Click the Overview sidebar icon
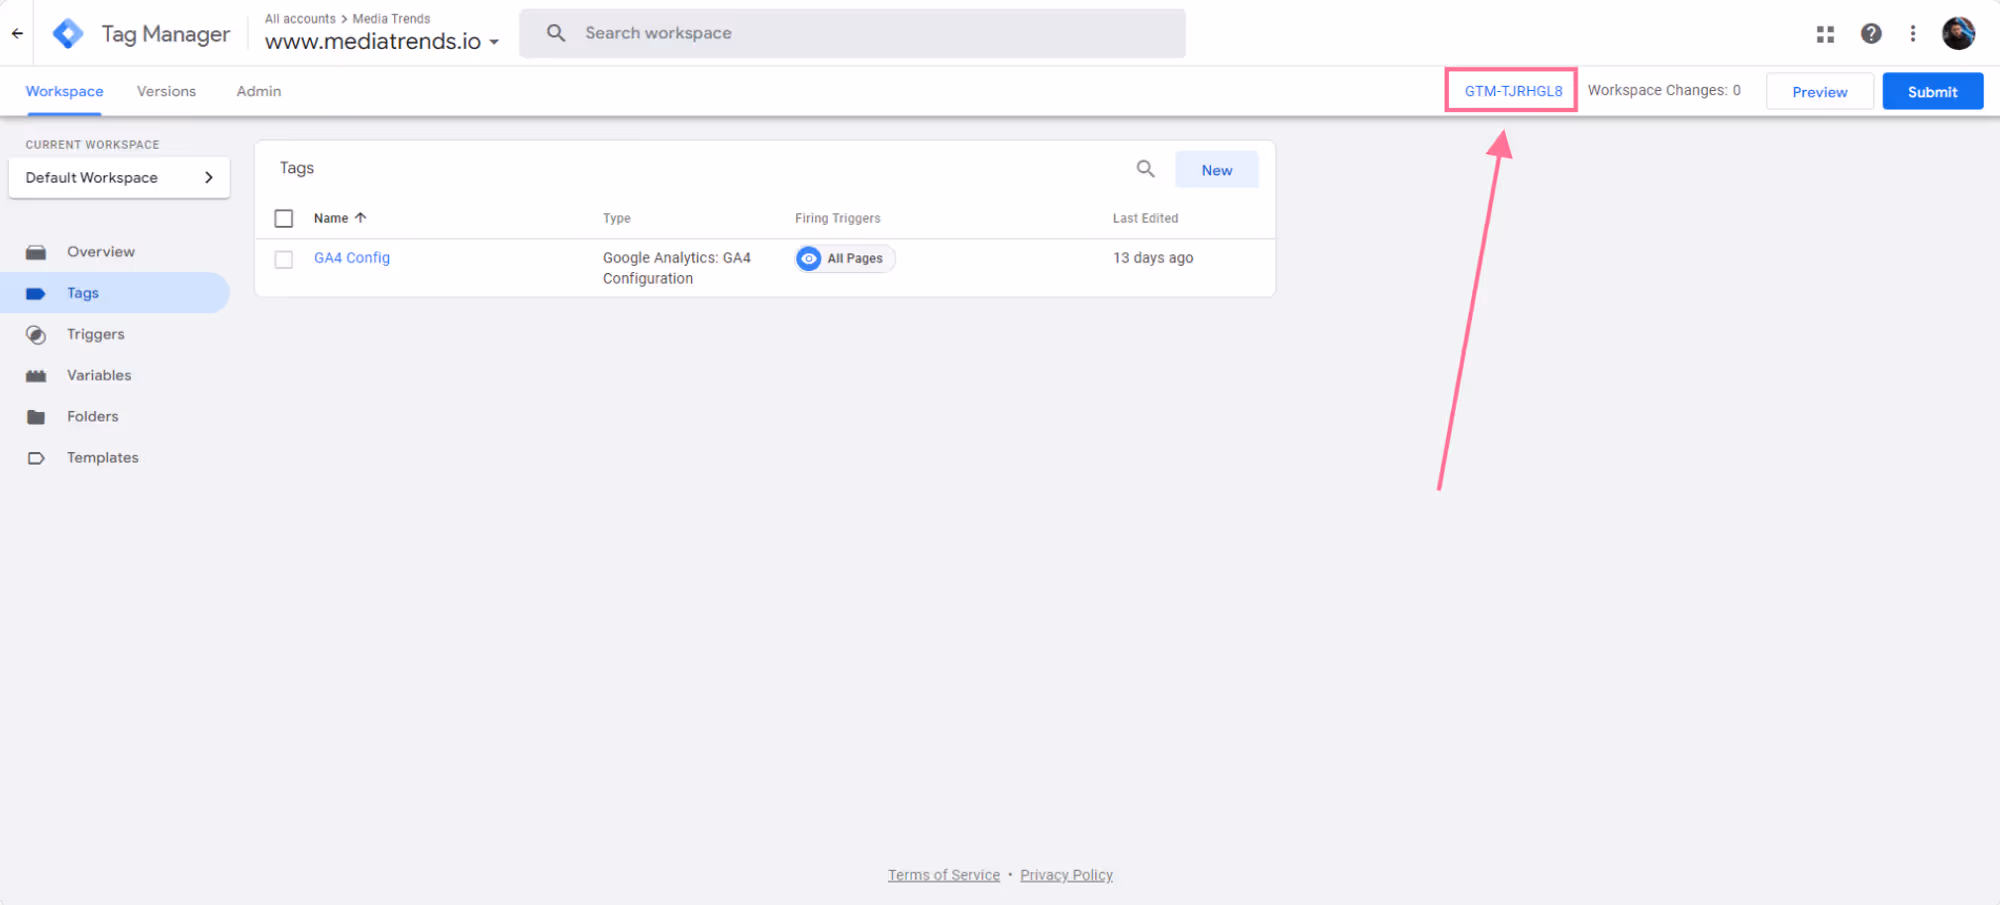 pos(36,252)
